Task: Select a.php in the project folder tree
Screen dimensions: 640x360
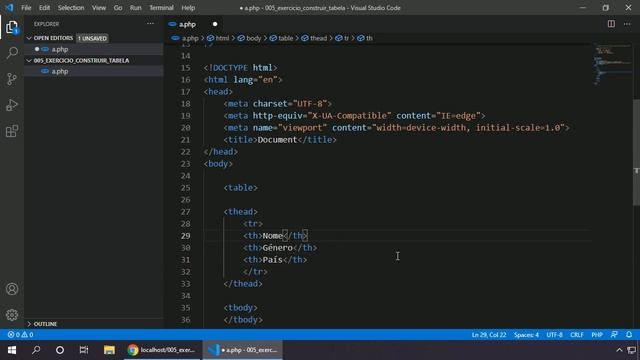Action: click(x=94, y=71)
